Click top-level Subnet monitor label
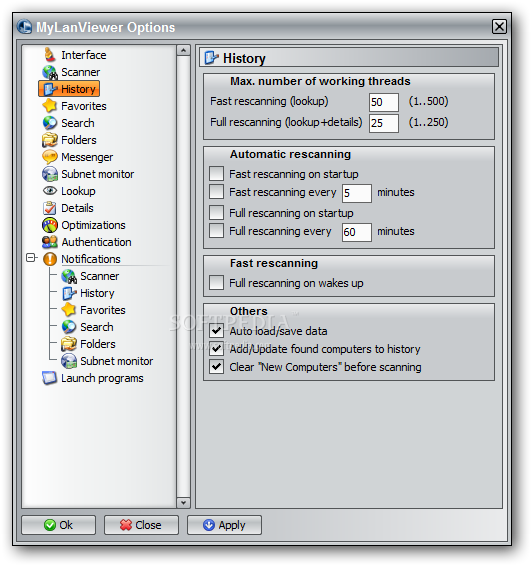Screen dimensions: 532x566 [97, 174]
